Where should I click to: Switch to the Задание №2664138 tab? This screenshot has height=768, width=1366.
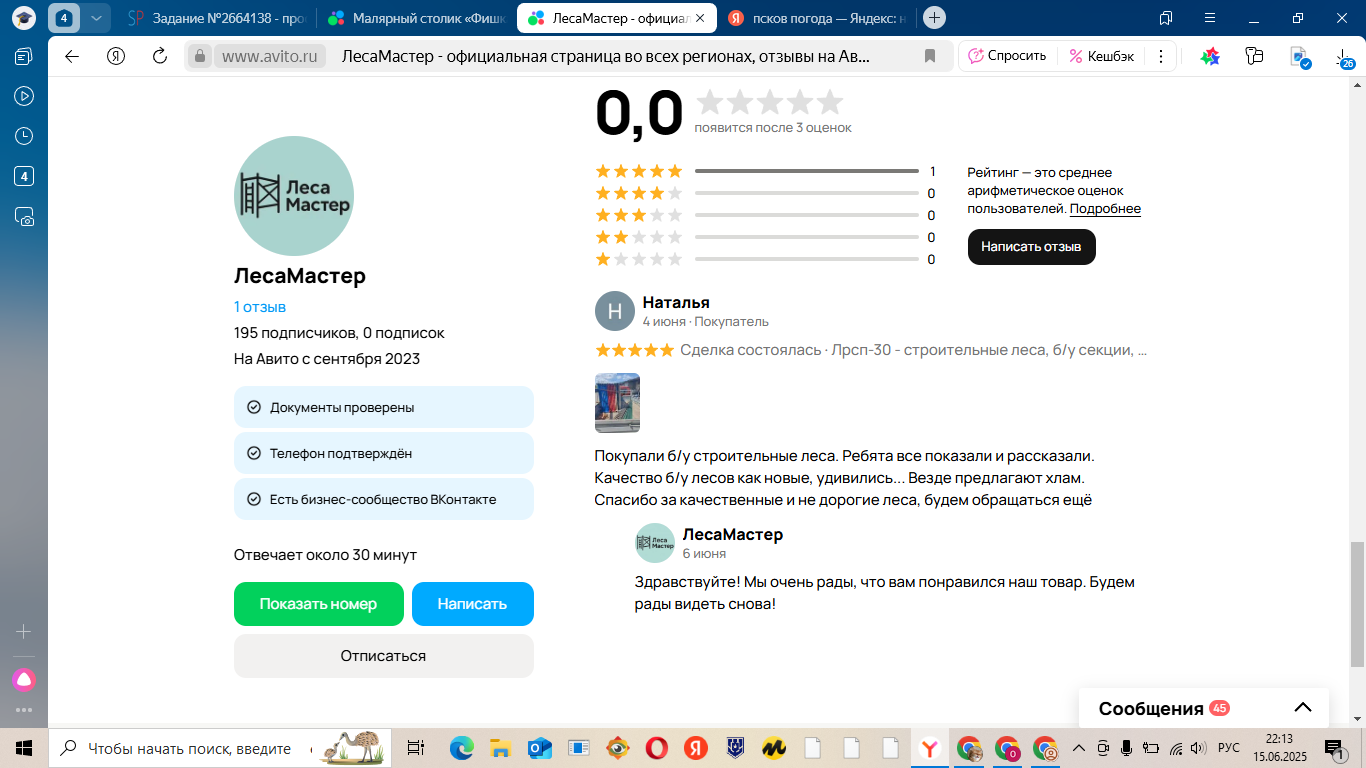[216, 18]
